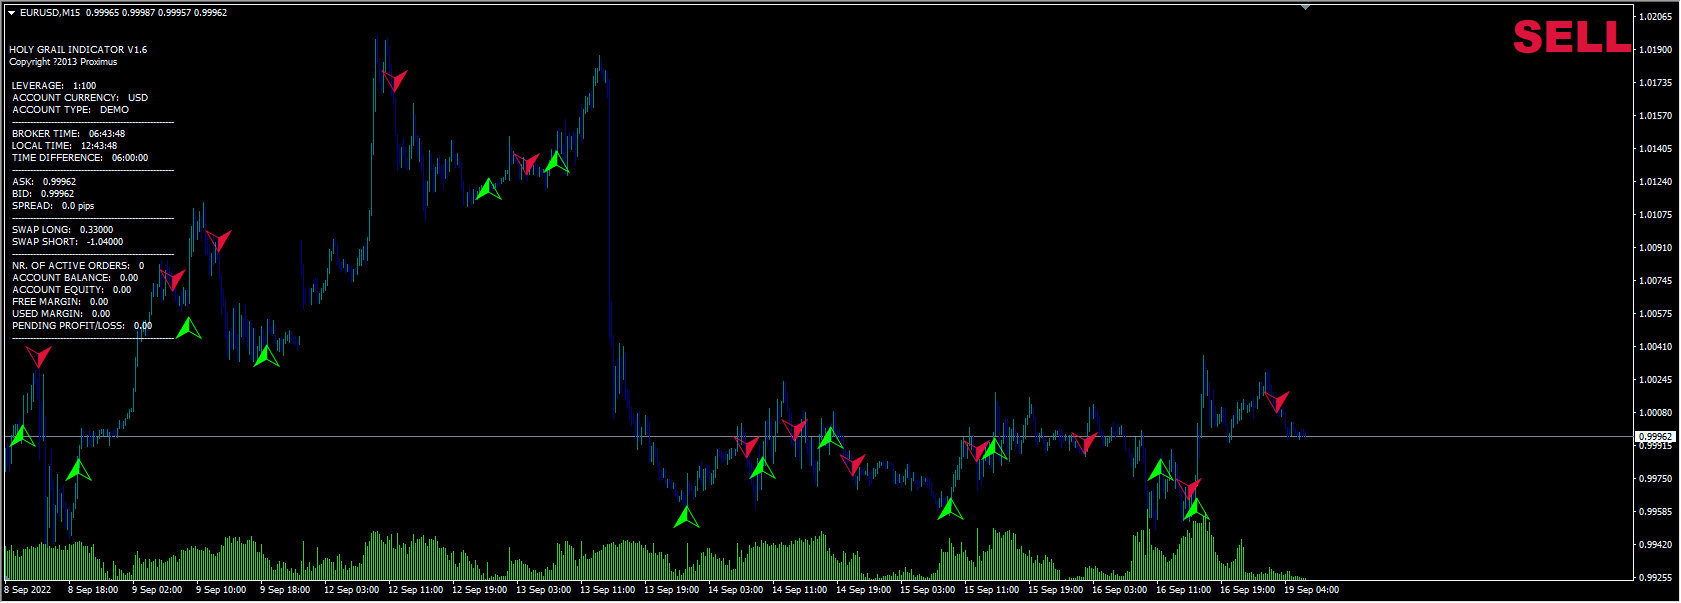Click the large red SELL signal label
This screenshot has height=603, width=1681.
(x=1571, y=37)
